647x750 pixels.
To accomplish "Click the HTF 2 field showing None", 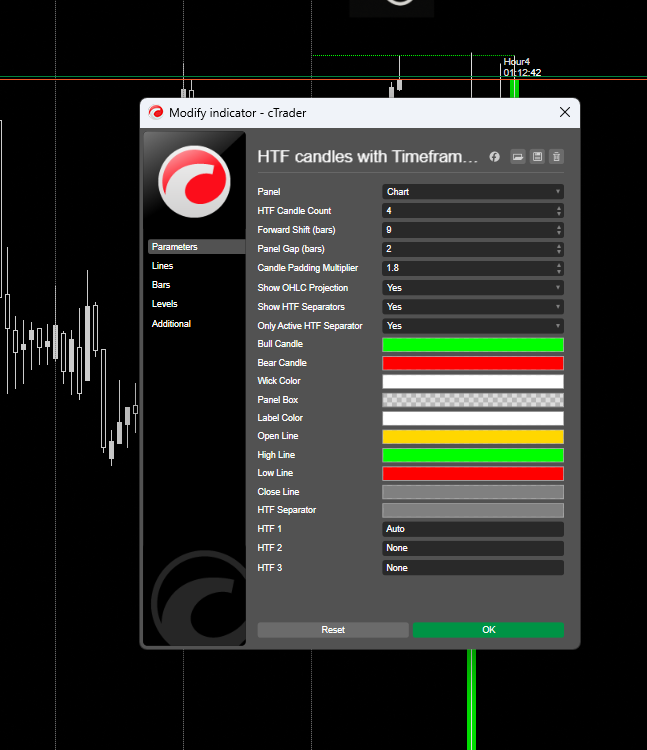I will [x=473, y=548].
